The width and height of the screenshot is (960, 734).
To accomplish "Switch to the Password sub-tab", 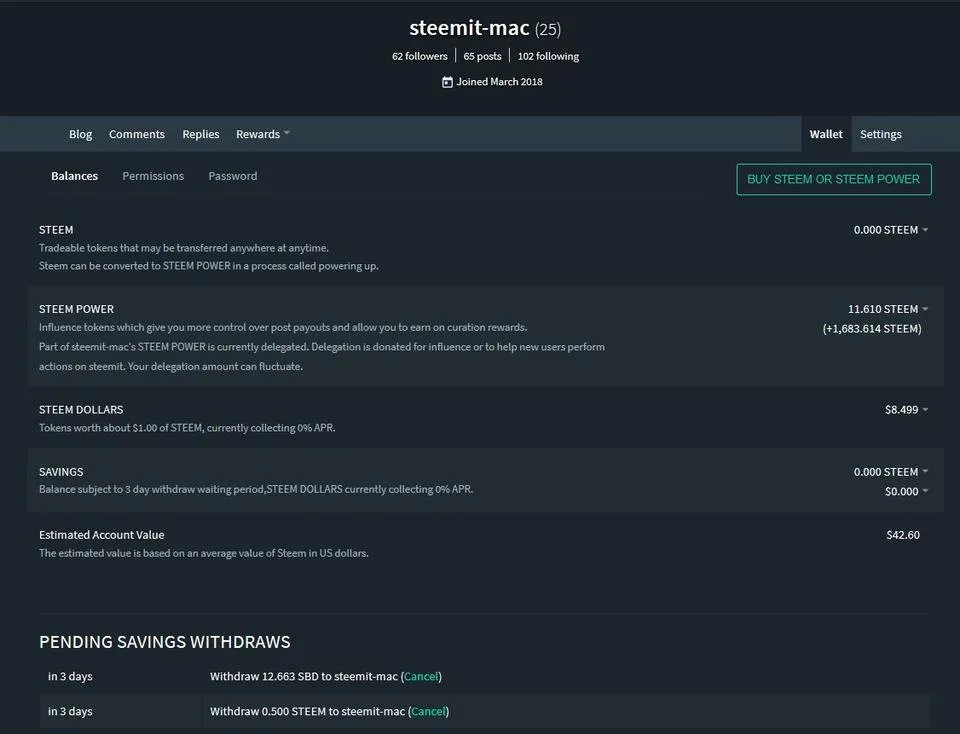I will click(x=233, y=176).
